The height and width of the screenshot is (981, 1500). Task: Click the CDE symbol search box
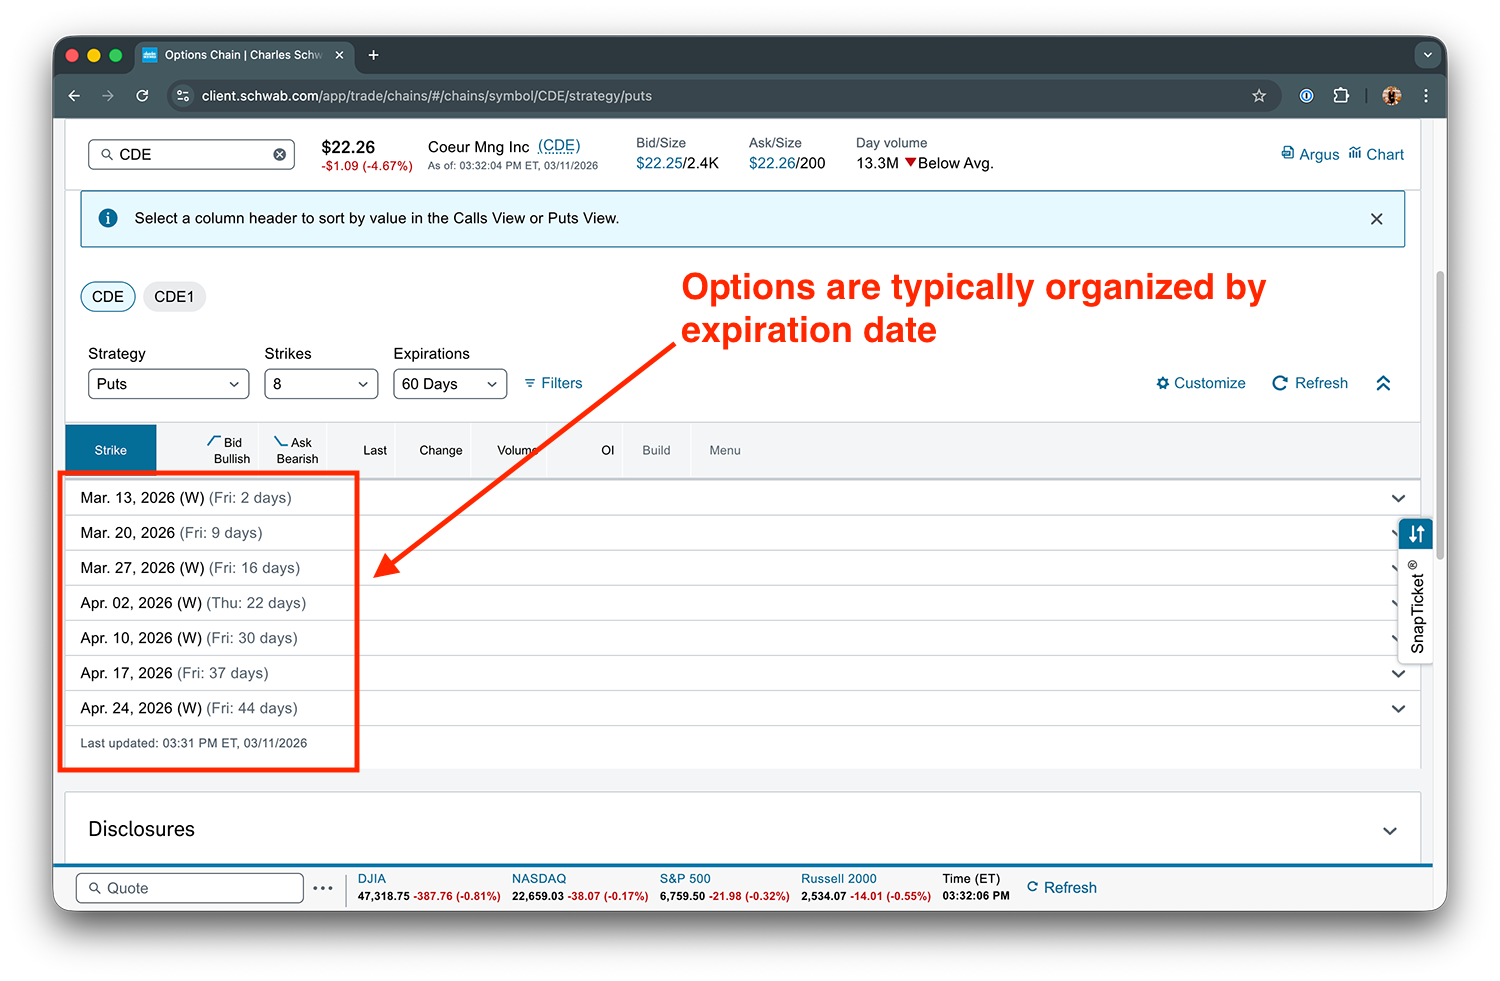[191, 154]
